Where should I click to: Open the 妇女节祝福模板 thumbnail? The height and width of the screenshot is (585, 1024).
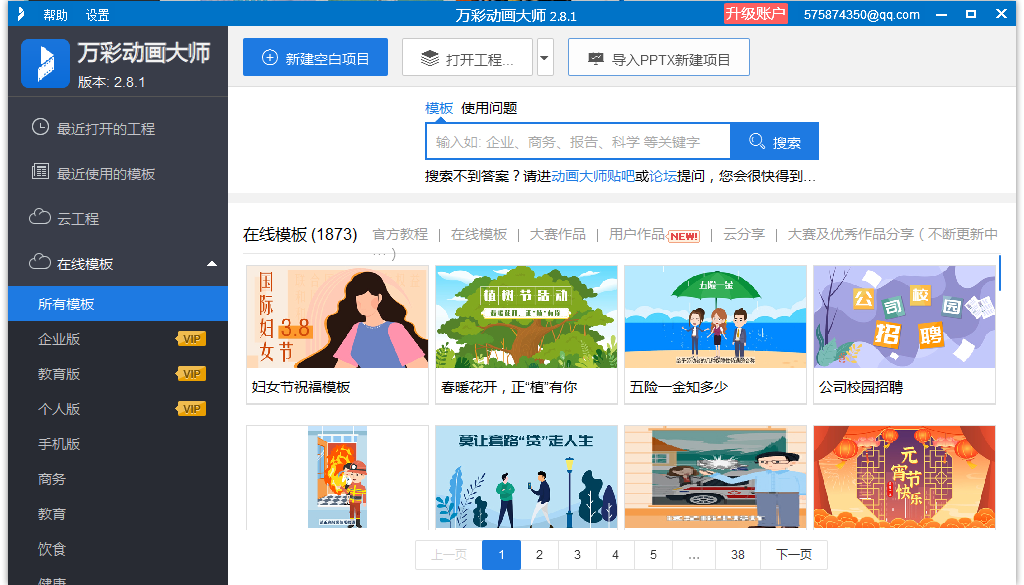pyautogui.click(x=337, y=317)
